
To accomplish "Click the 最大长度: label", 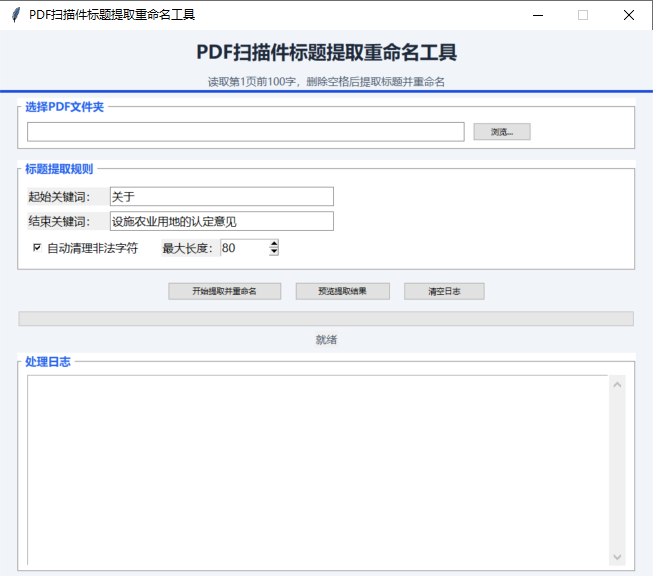I will (x=187, y=248).
